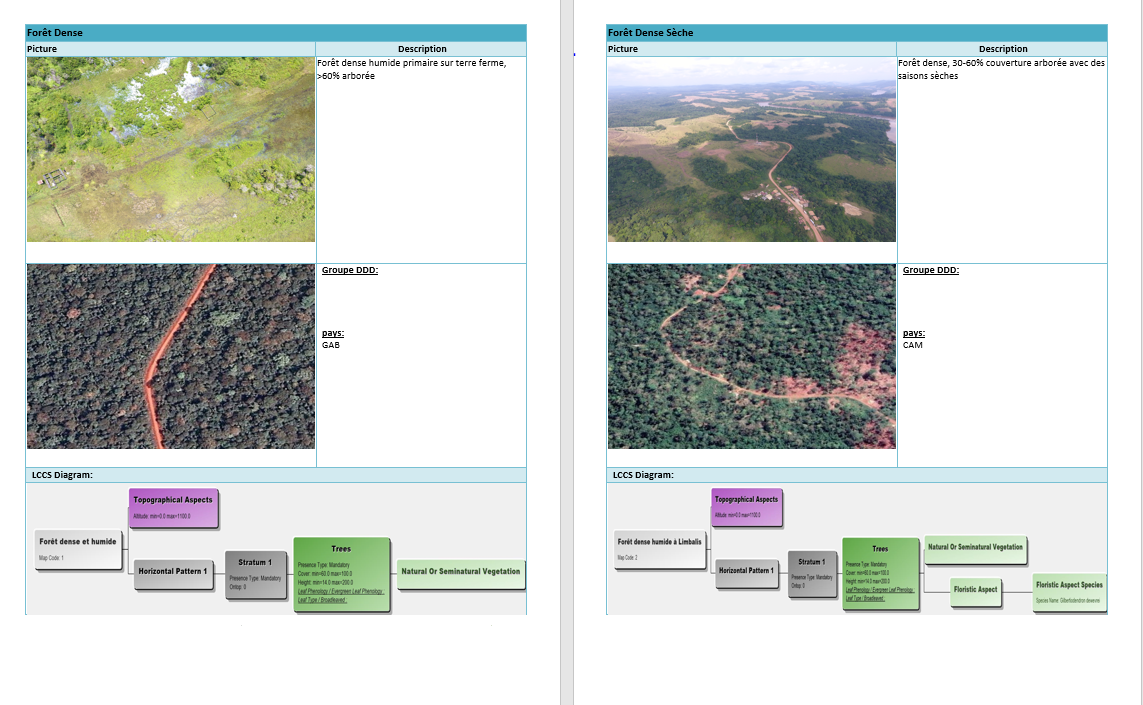Click the satellite image with red road under Forêt Dense

click(x=170, y=356)
